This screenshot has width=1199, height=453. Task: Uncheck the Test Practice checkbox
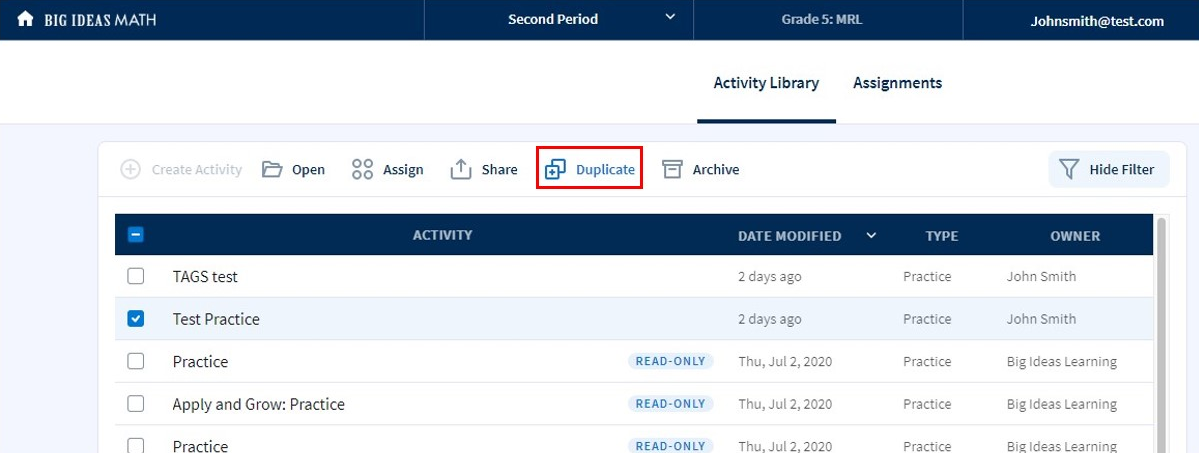[136, 319]
